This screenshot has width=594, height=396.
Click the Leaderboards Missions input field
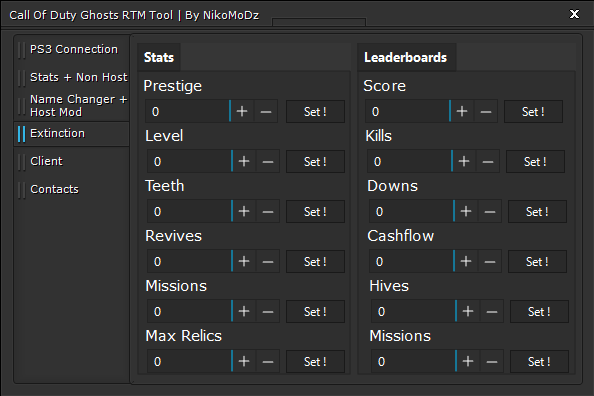[413, 362]
